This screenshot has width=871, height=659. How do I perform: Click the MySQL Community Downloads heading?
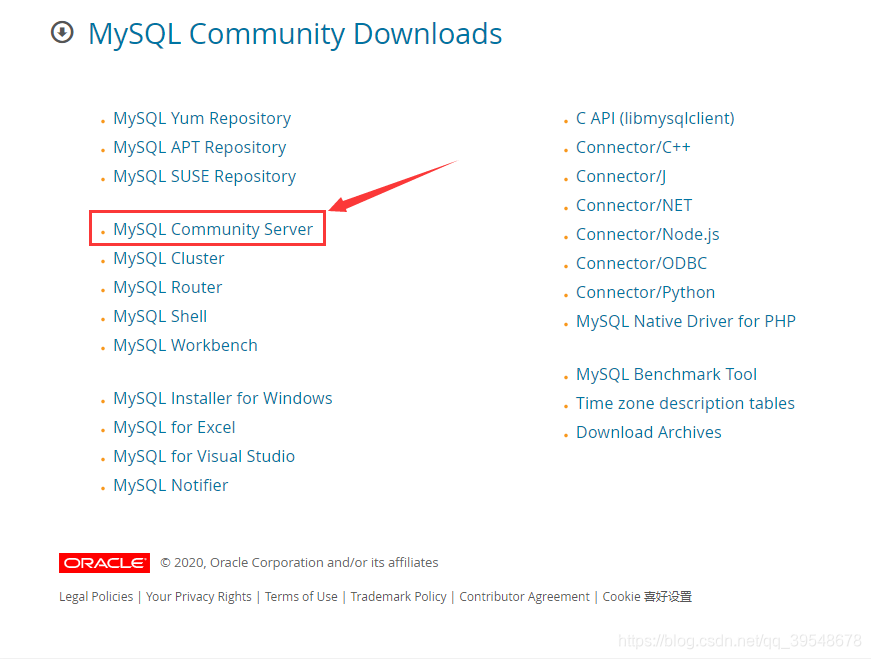click(295, 34)
